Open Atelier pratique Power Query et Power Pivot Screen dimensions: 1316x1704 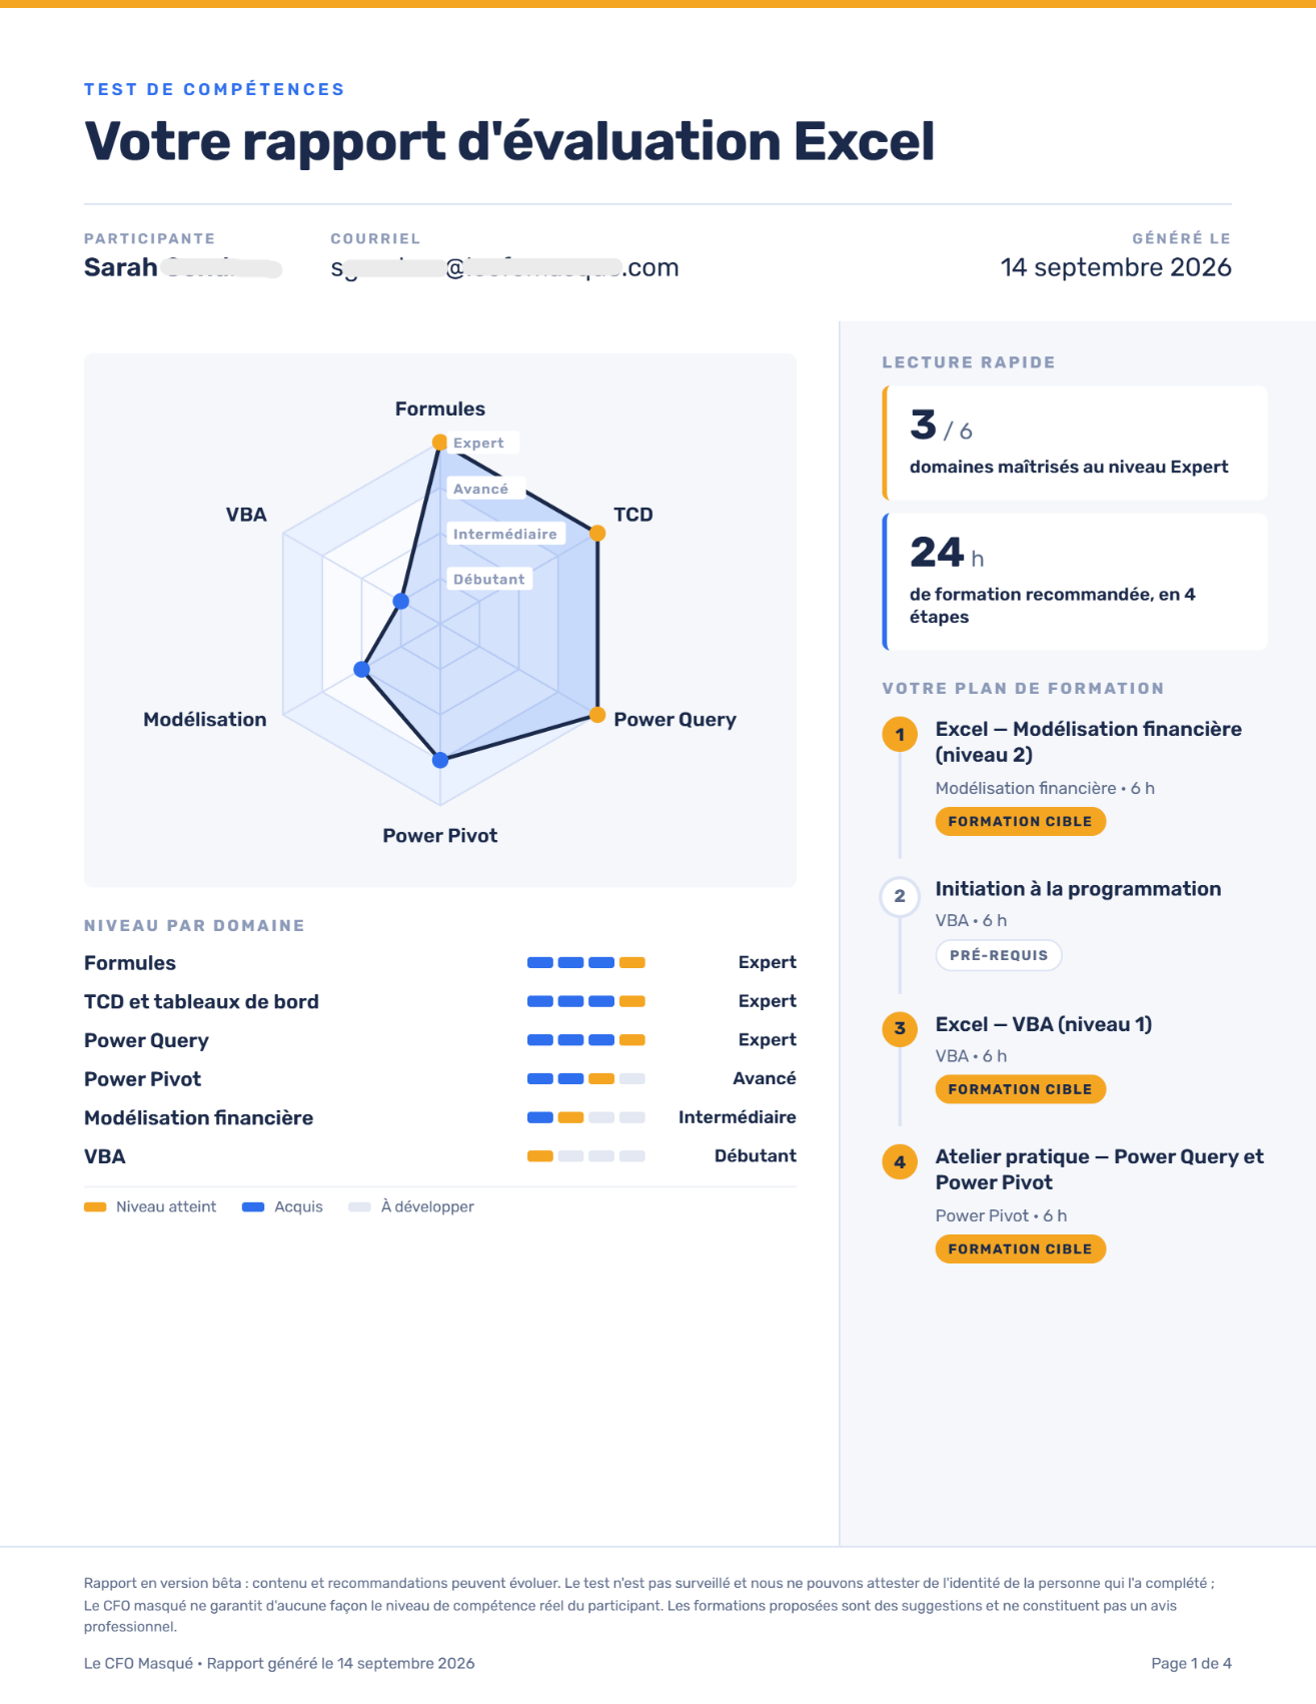[x=1099, y=1169]
